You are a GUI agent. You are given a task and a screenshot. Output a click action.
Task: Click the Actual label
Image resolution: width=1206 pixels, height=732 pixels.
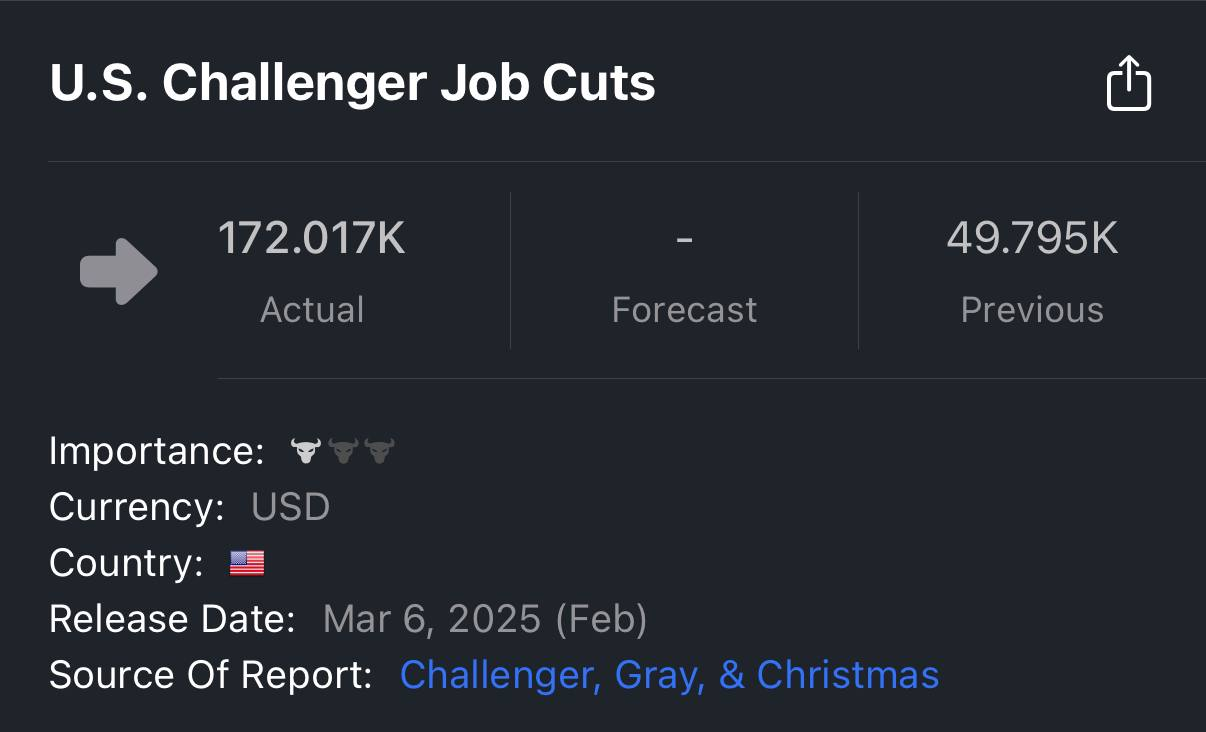click(312, 310)
